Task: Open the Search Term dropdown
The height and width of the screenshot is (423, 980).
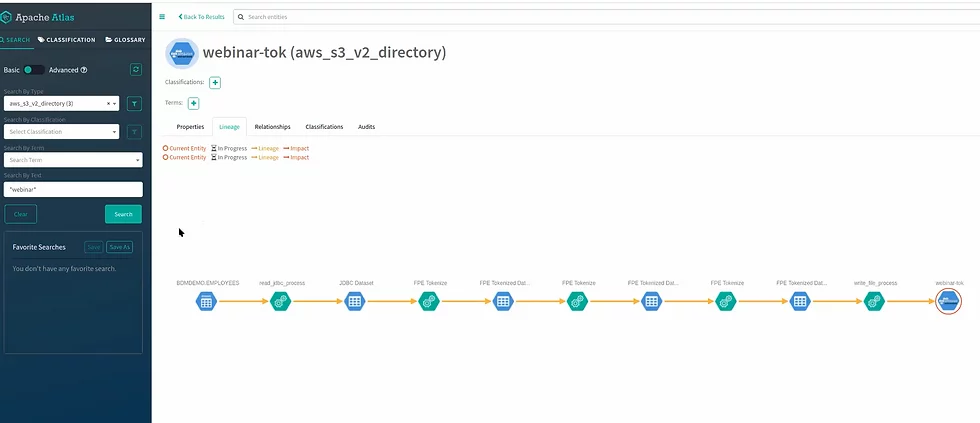Action: click(73, 160)
